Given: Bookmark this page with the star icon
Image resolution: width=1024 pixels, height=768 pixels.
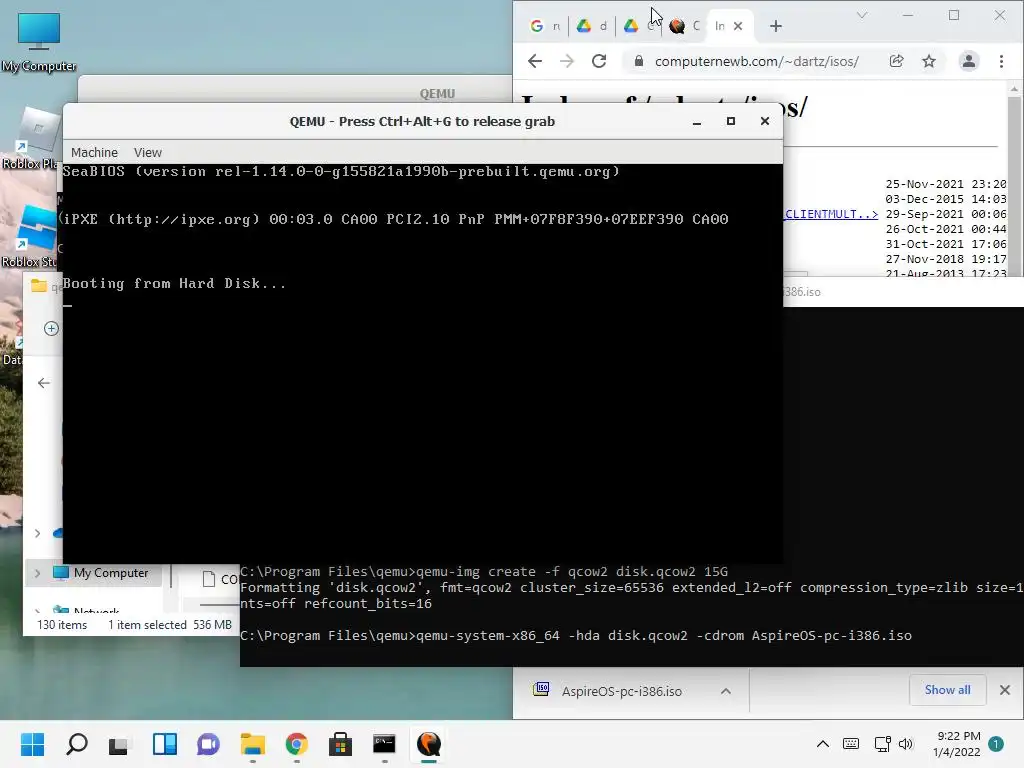Looking at the screenshot, I should 929,61.
